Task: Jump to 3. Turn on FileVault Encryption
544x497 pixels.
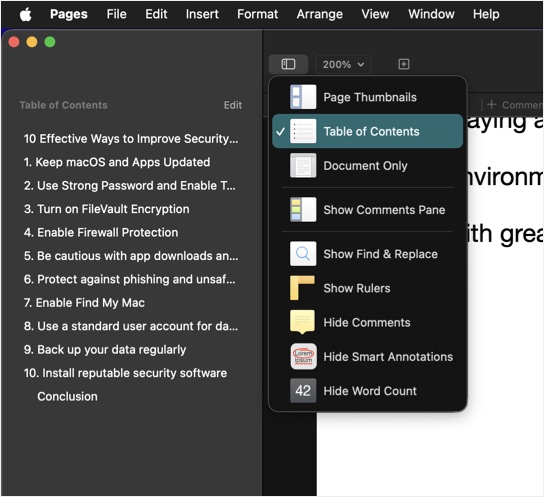Action: pyautogui.click(x=107, y=209)
